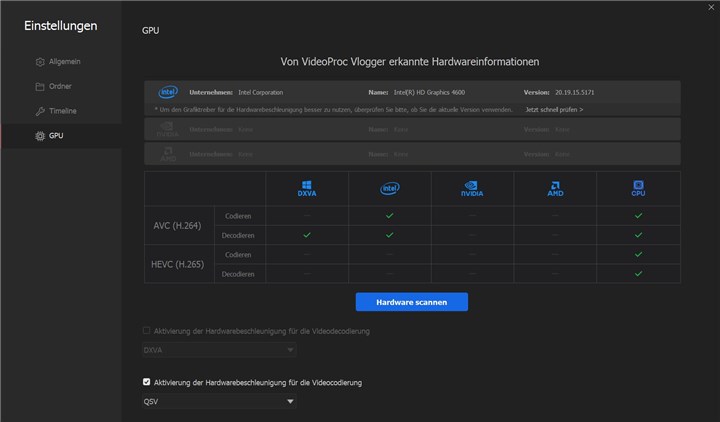
Task: Toggle hardware acceleration for Videodecodierung checkbox
Action: click(x=147, y=330)
